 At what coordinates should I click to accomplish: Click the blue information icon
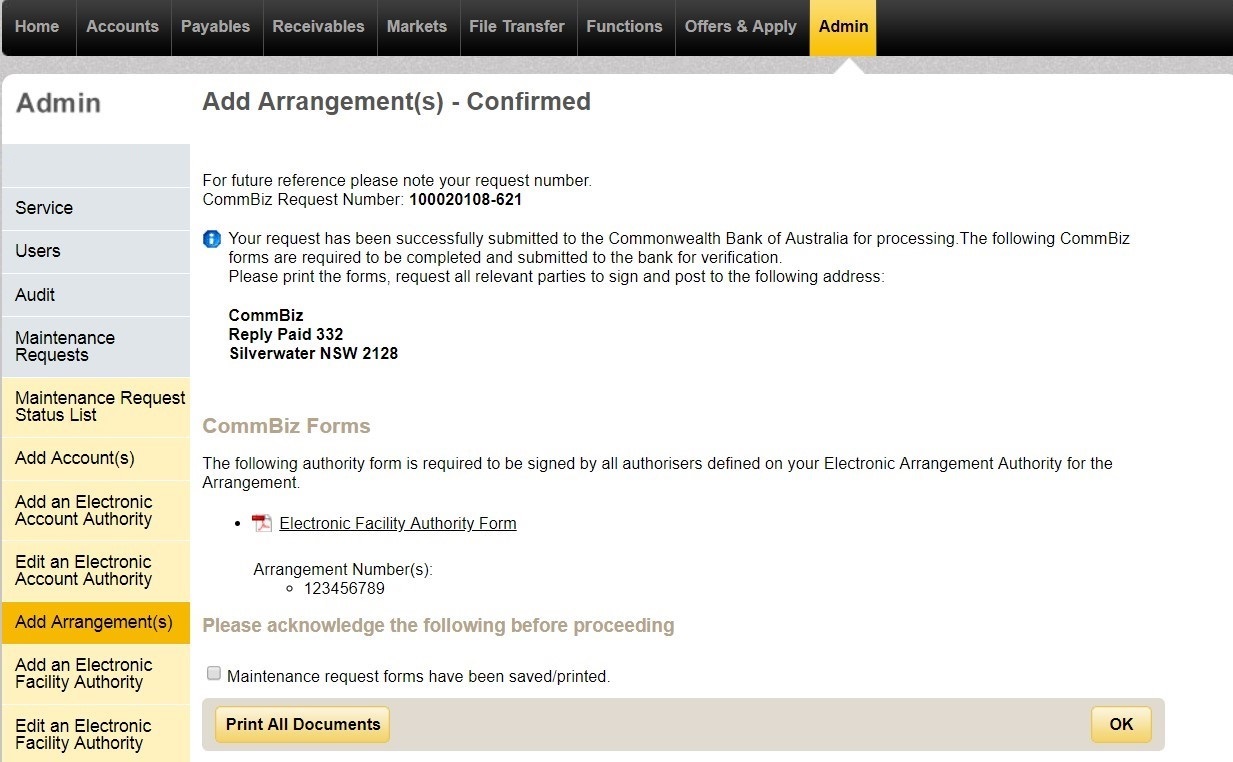click(212, 239)
